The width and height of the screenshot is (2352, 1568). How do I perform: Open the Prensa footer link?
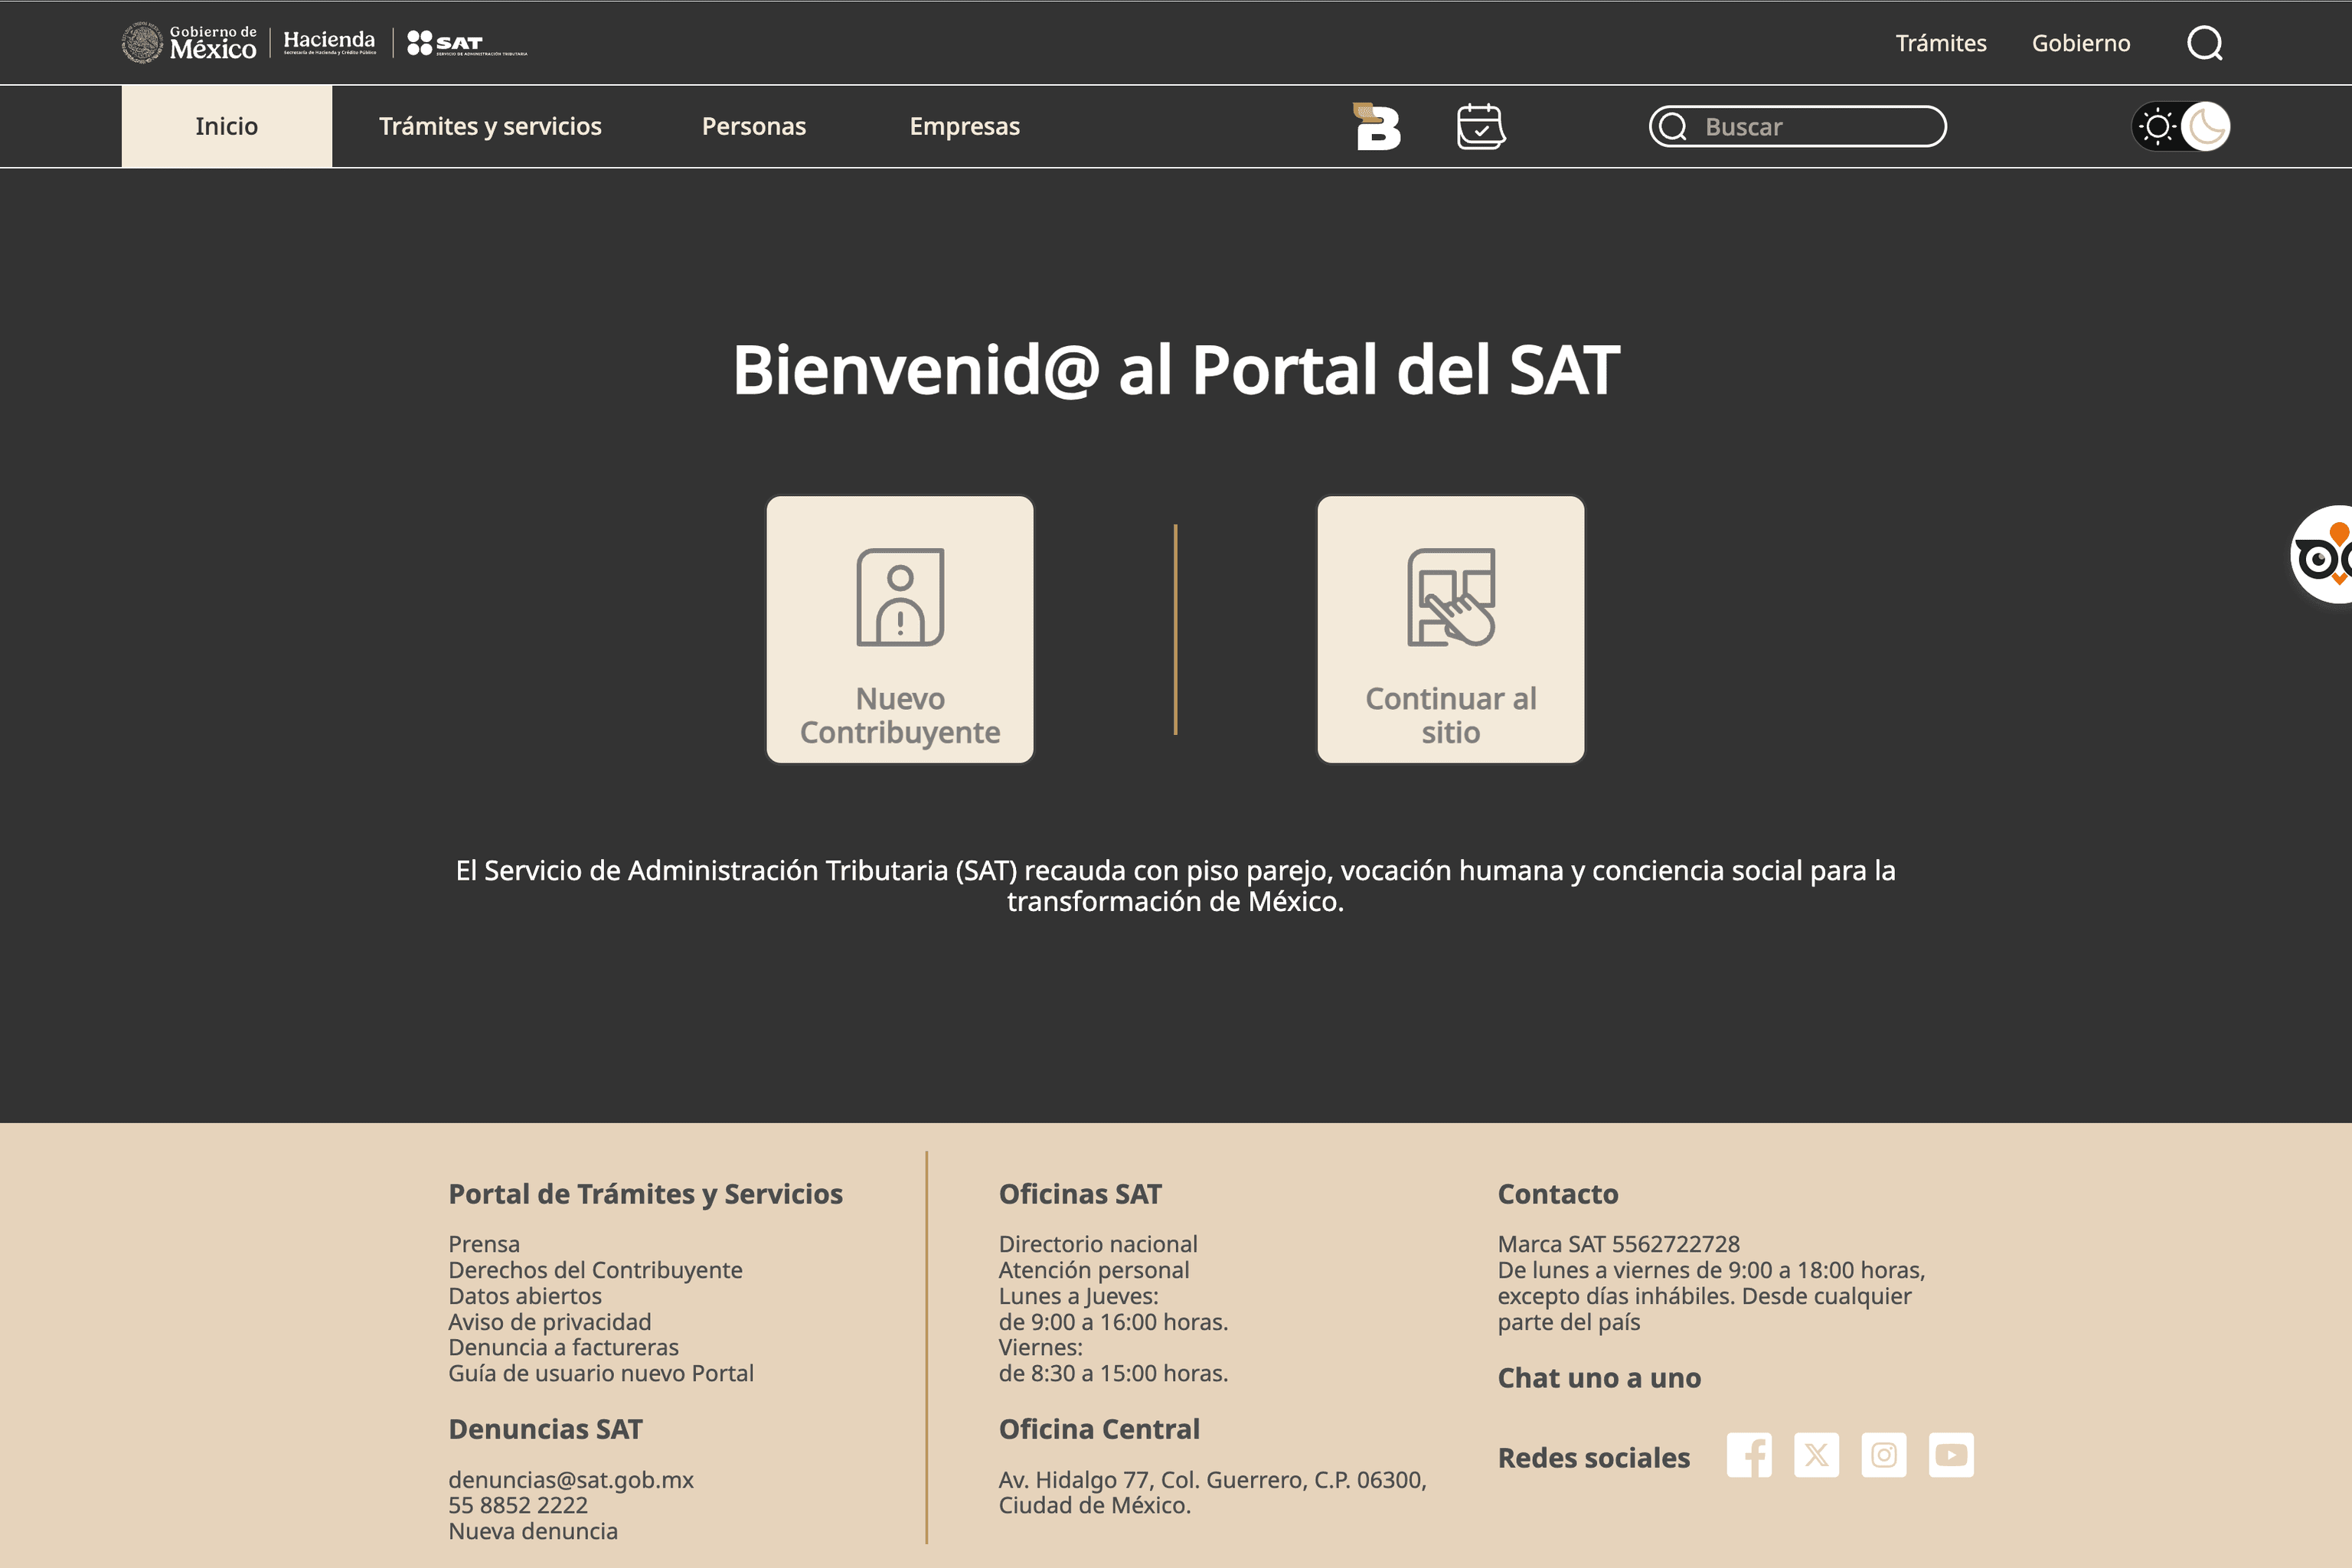pos(484,1244)
